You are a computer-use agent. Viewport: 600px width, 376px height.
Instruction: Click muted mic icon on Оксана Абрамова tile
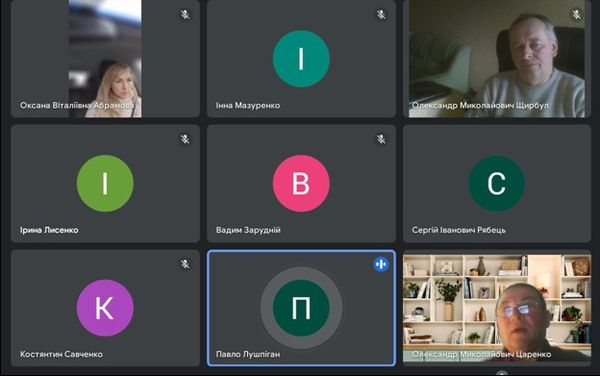(185, 15)
